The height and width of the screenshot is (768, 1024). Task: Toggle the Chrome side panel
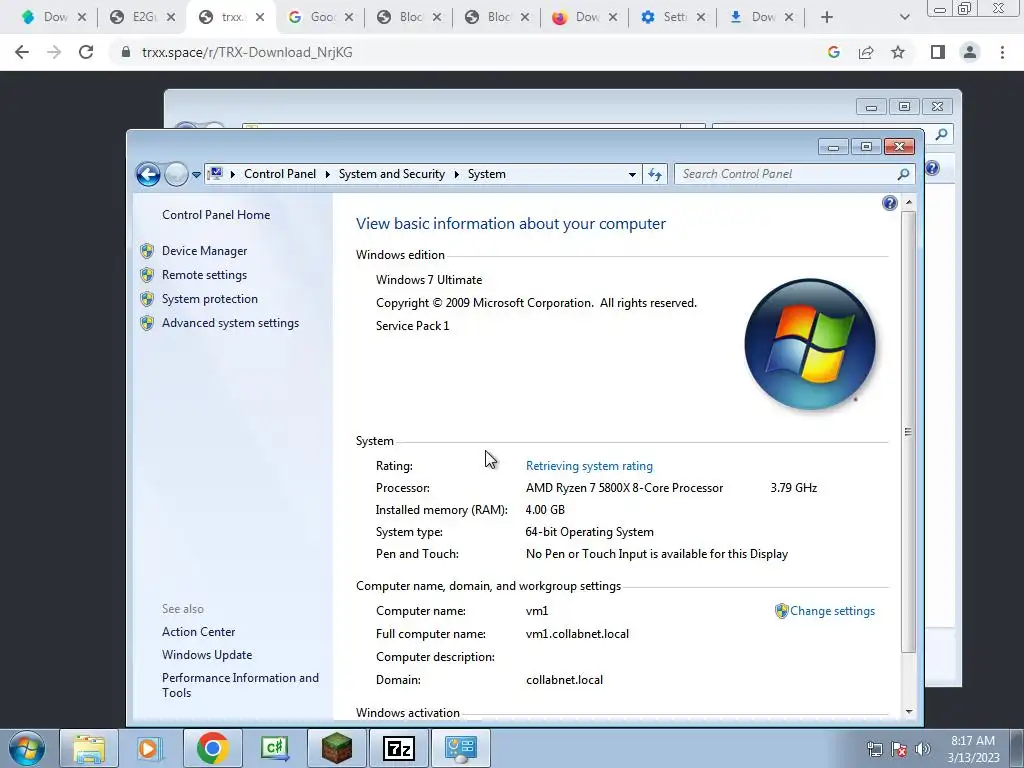coord(938,52)
